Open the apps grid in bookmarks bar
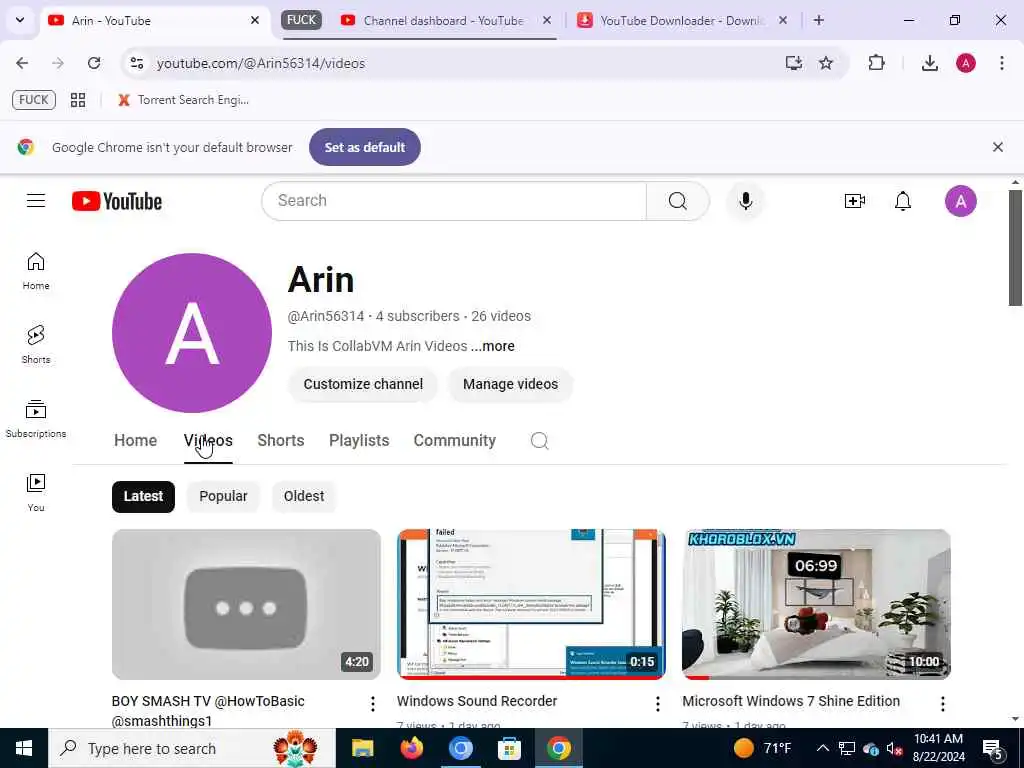The image size is (1024, 768). tap(78, 100)
